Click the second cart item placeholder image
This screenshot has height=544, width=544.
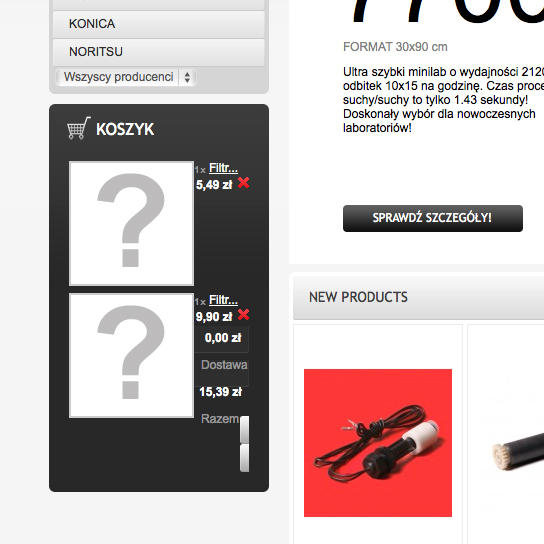pyautogui.click(x=131, y=355)
